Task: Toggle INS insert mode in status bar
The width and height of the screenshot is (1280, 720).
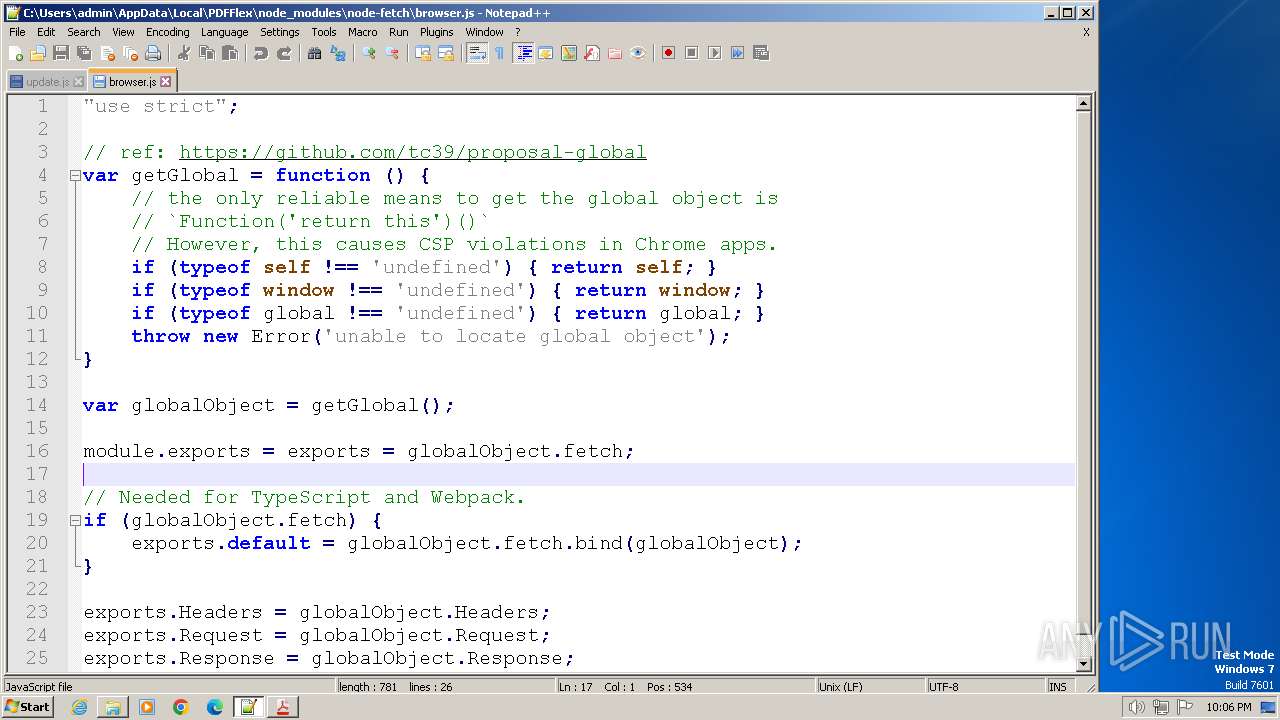Action: tap(1058, 687)
